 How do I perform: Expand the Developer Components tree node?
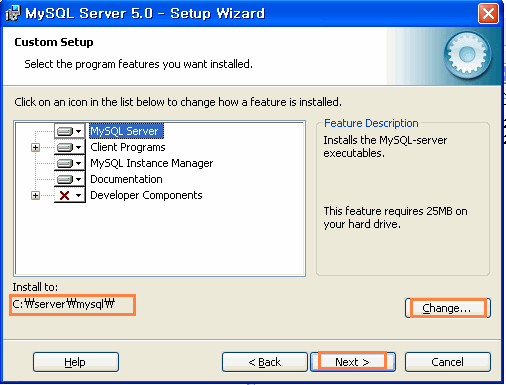[35, 195]
